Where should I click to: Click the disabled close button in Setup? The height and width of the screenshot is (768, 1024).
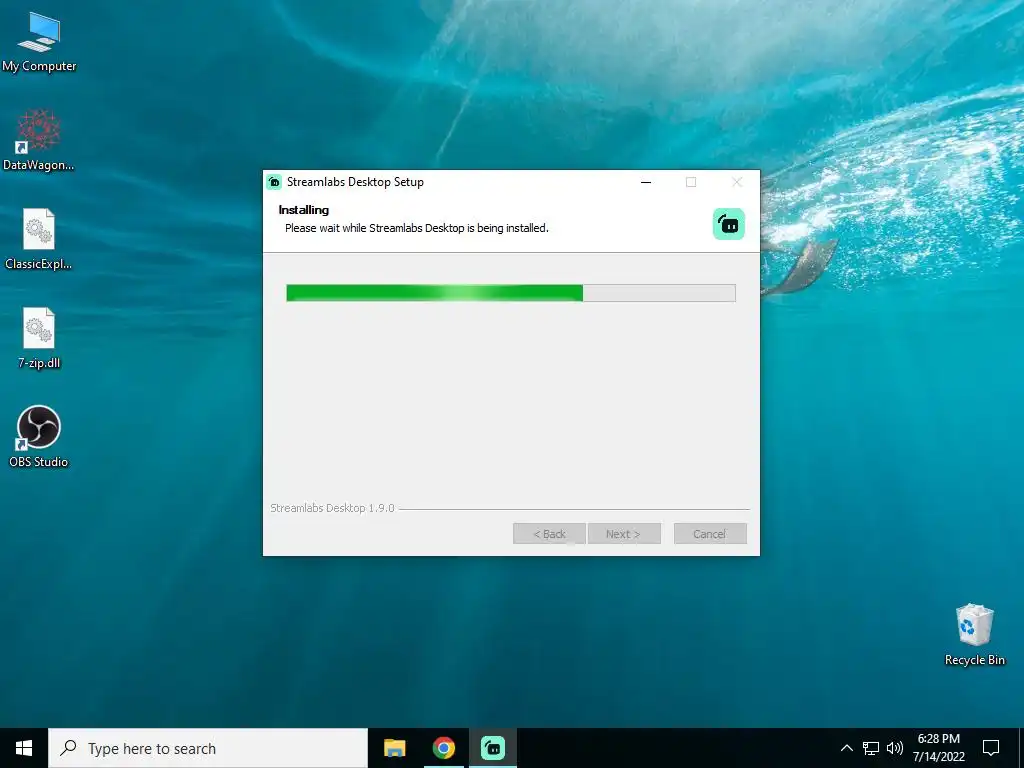click(x=737, y=182)
